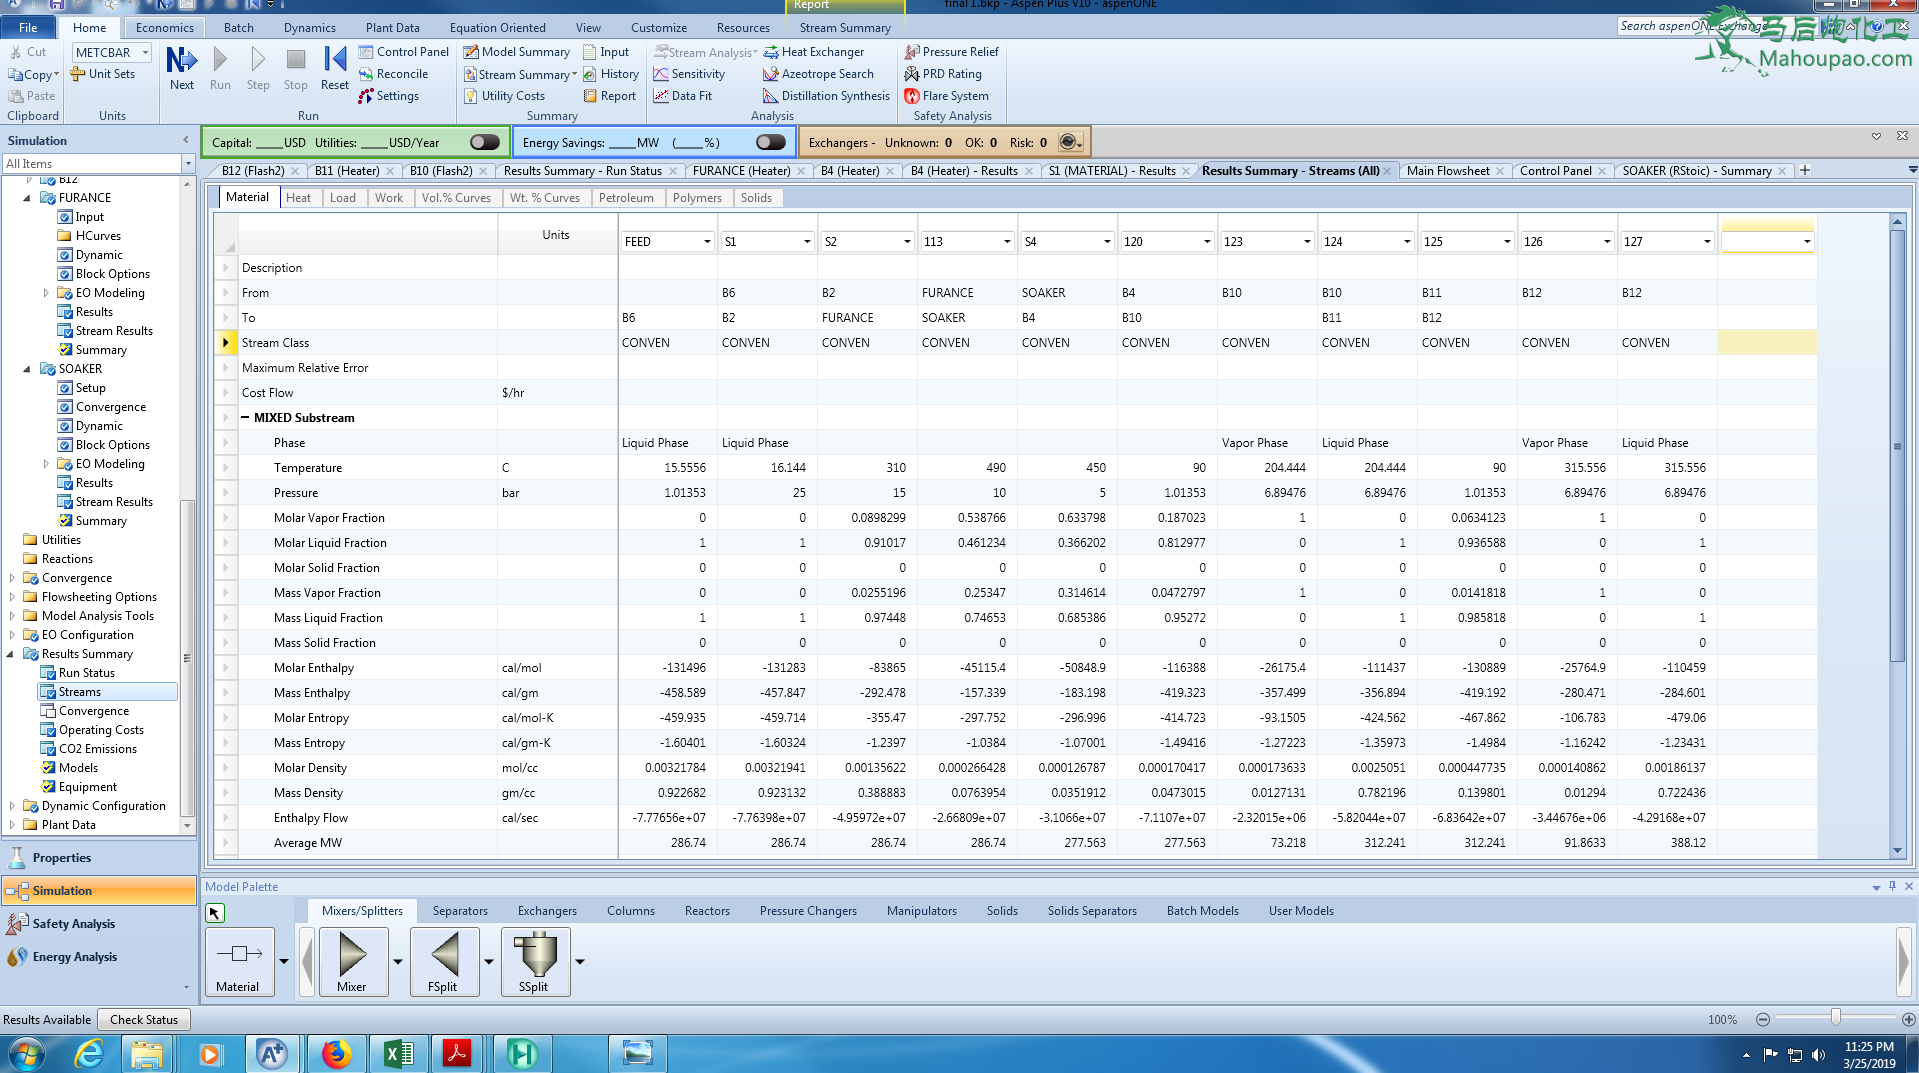Open the Stream Summary dropdown arrow
Image resolution: width=1919 pixels, height=1073 pixels.
coord(574,74)
